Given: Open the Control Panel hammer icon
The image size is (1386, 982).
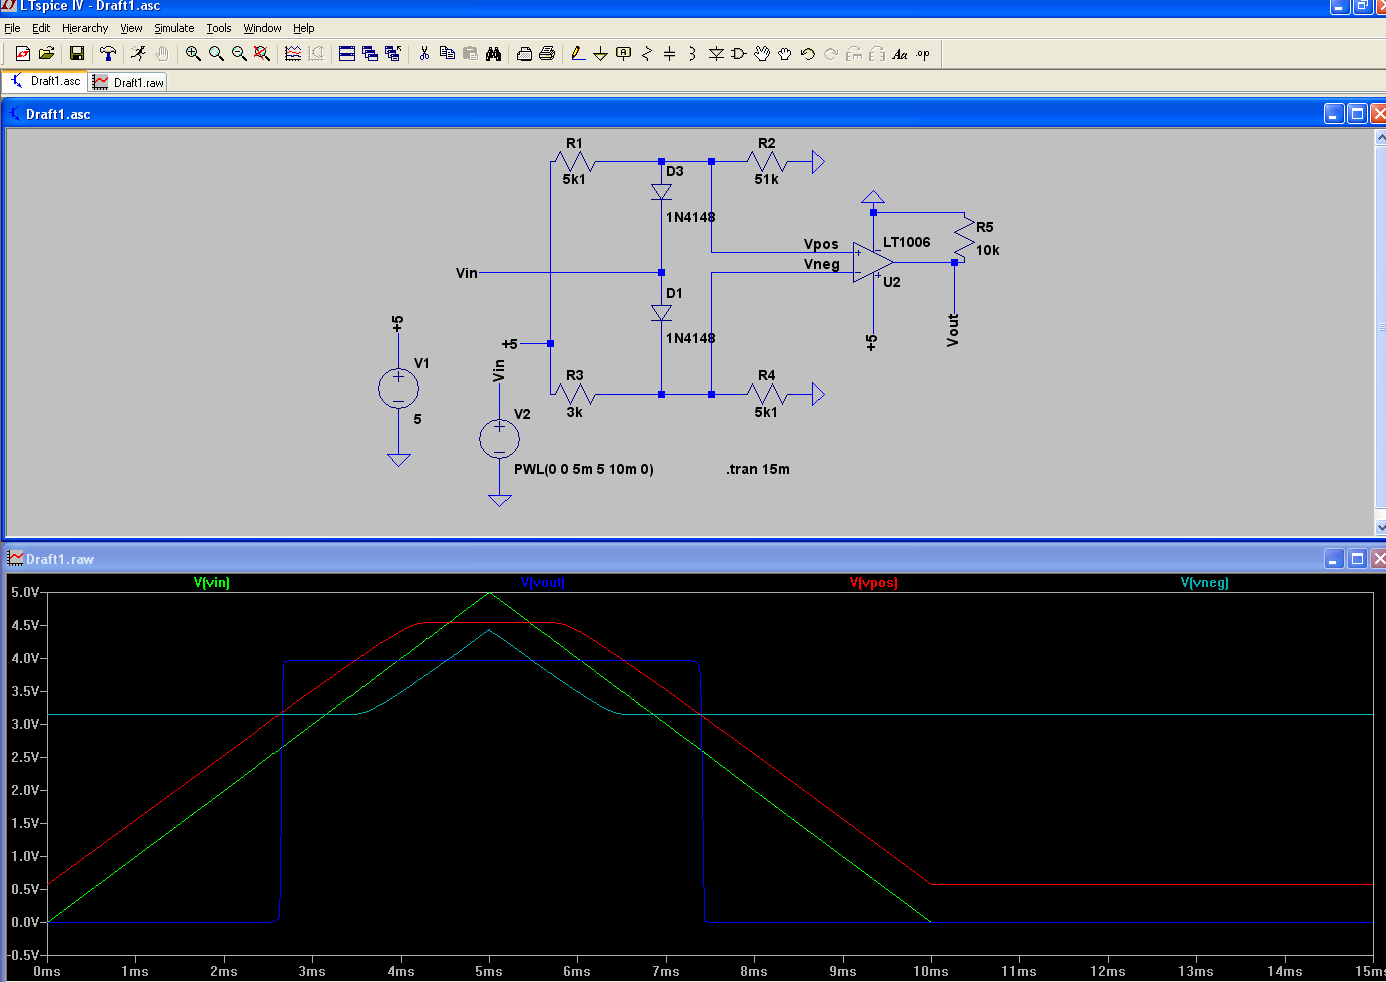Looking at the screenshot, I should point(107,54).
